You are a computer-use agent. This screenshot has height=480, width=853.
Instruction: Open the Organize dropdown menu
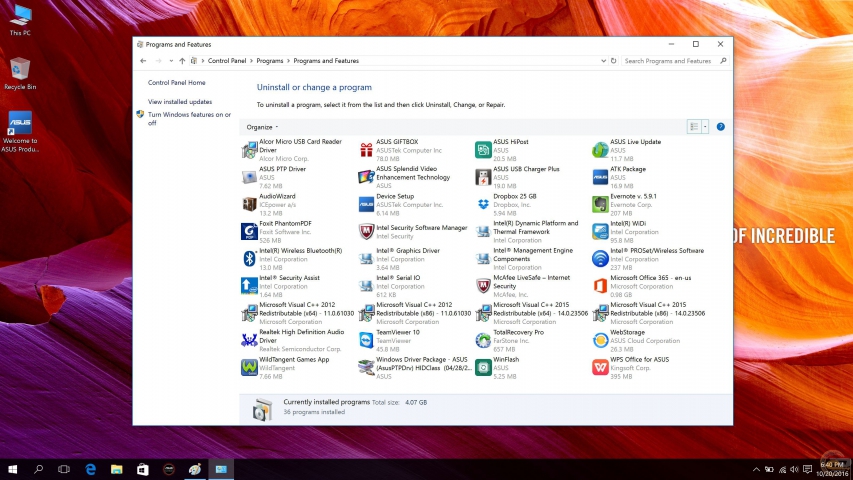pos(262,127)
